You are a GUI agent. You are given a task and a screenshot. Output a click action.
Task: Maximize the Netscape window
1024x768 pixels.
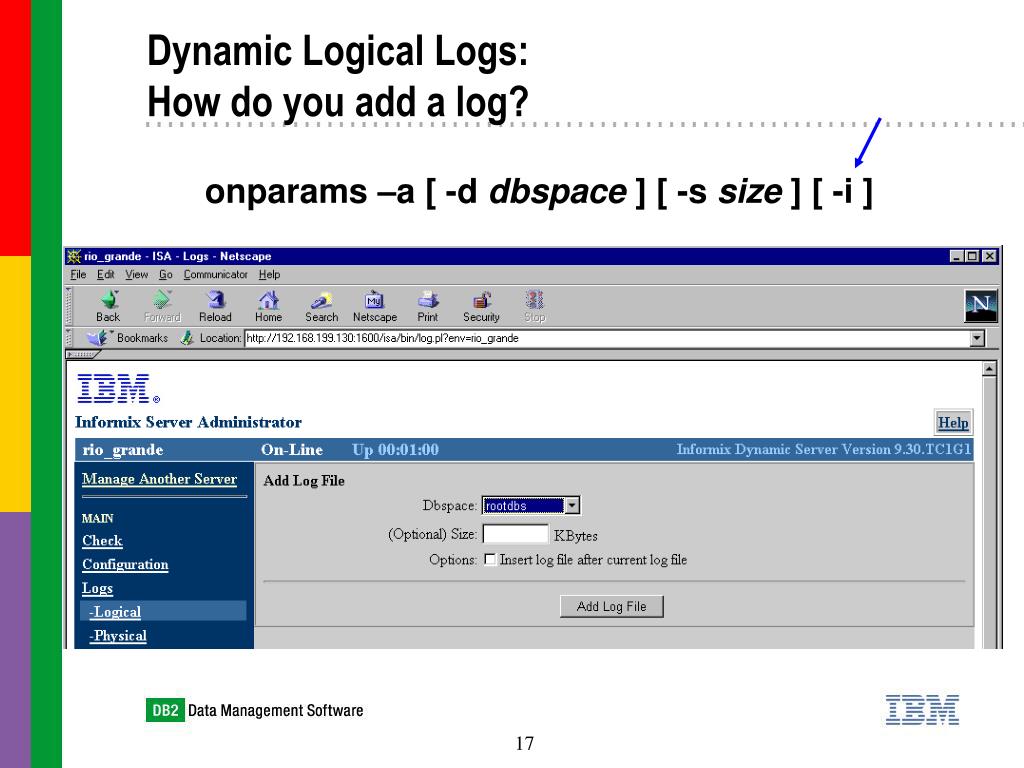[x=972, y=256]
